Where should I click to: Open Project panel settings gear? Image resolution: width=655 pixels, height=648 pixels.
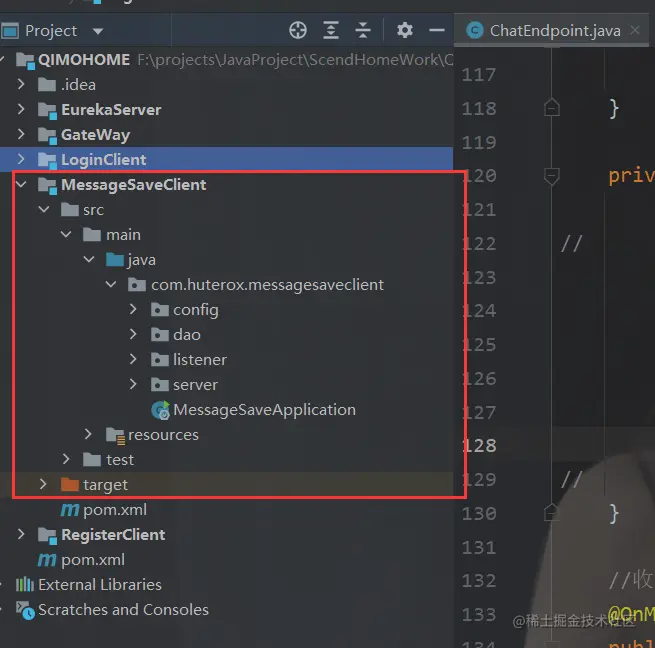click(x=404, y=30)
